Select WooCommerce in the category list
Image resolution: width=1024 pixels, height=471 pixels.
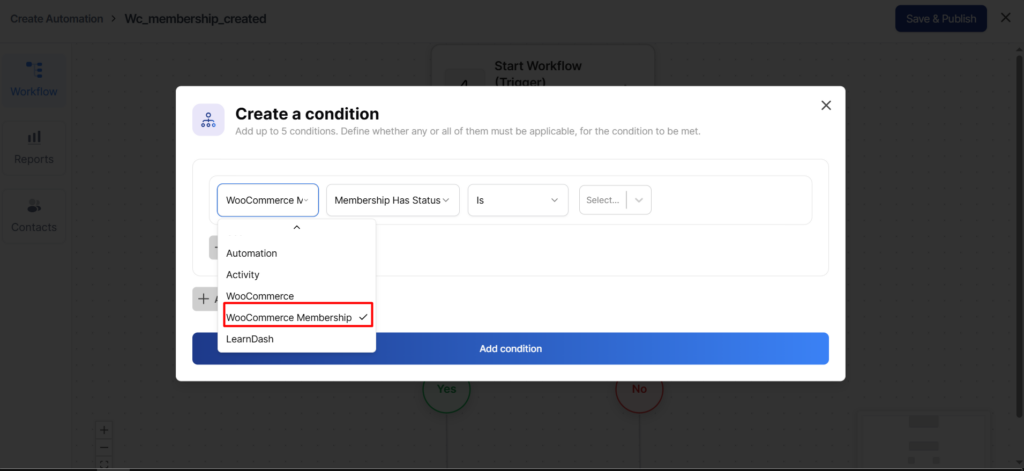point(260,296)
